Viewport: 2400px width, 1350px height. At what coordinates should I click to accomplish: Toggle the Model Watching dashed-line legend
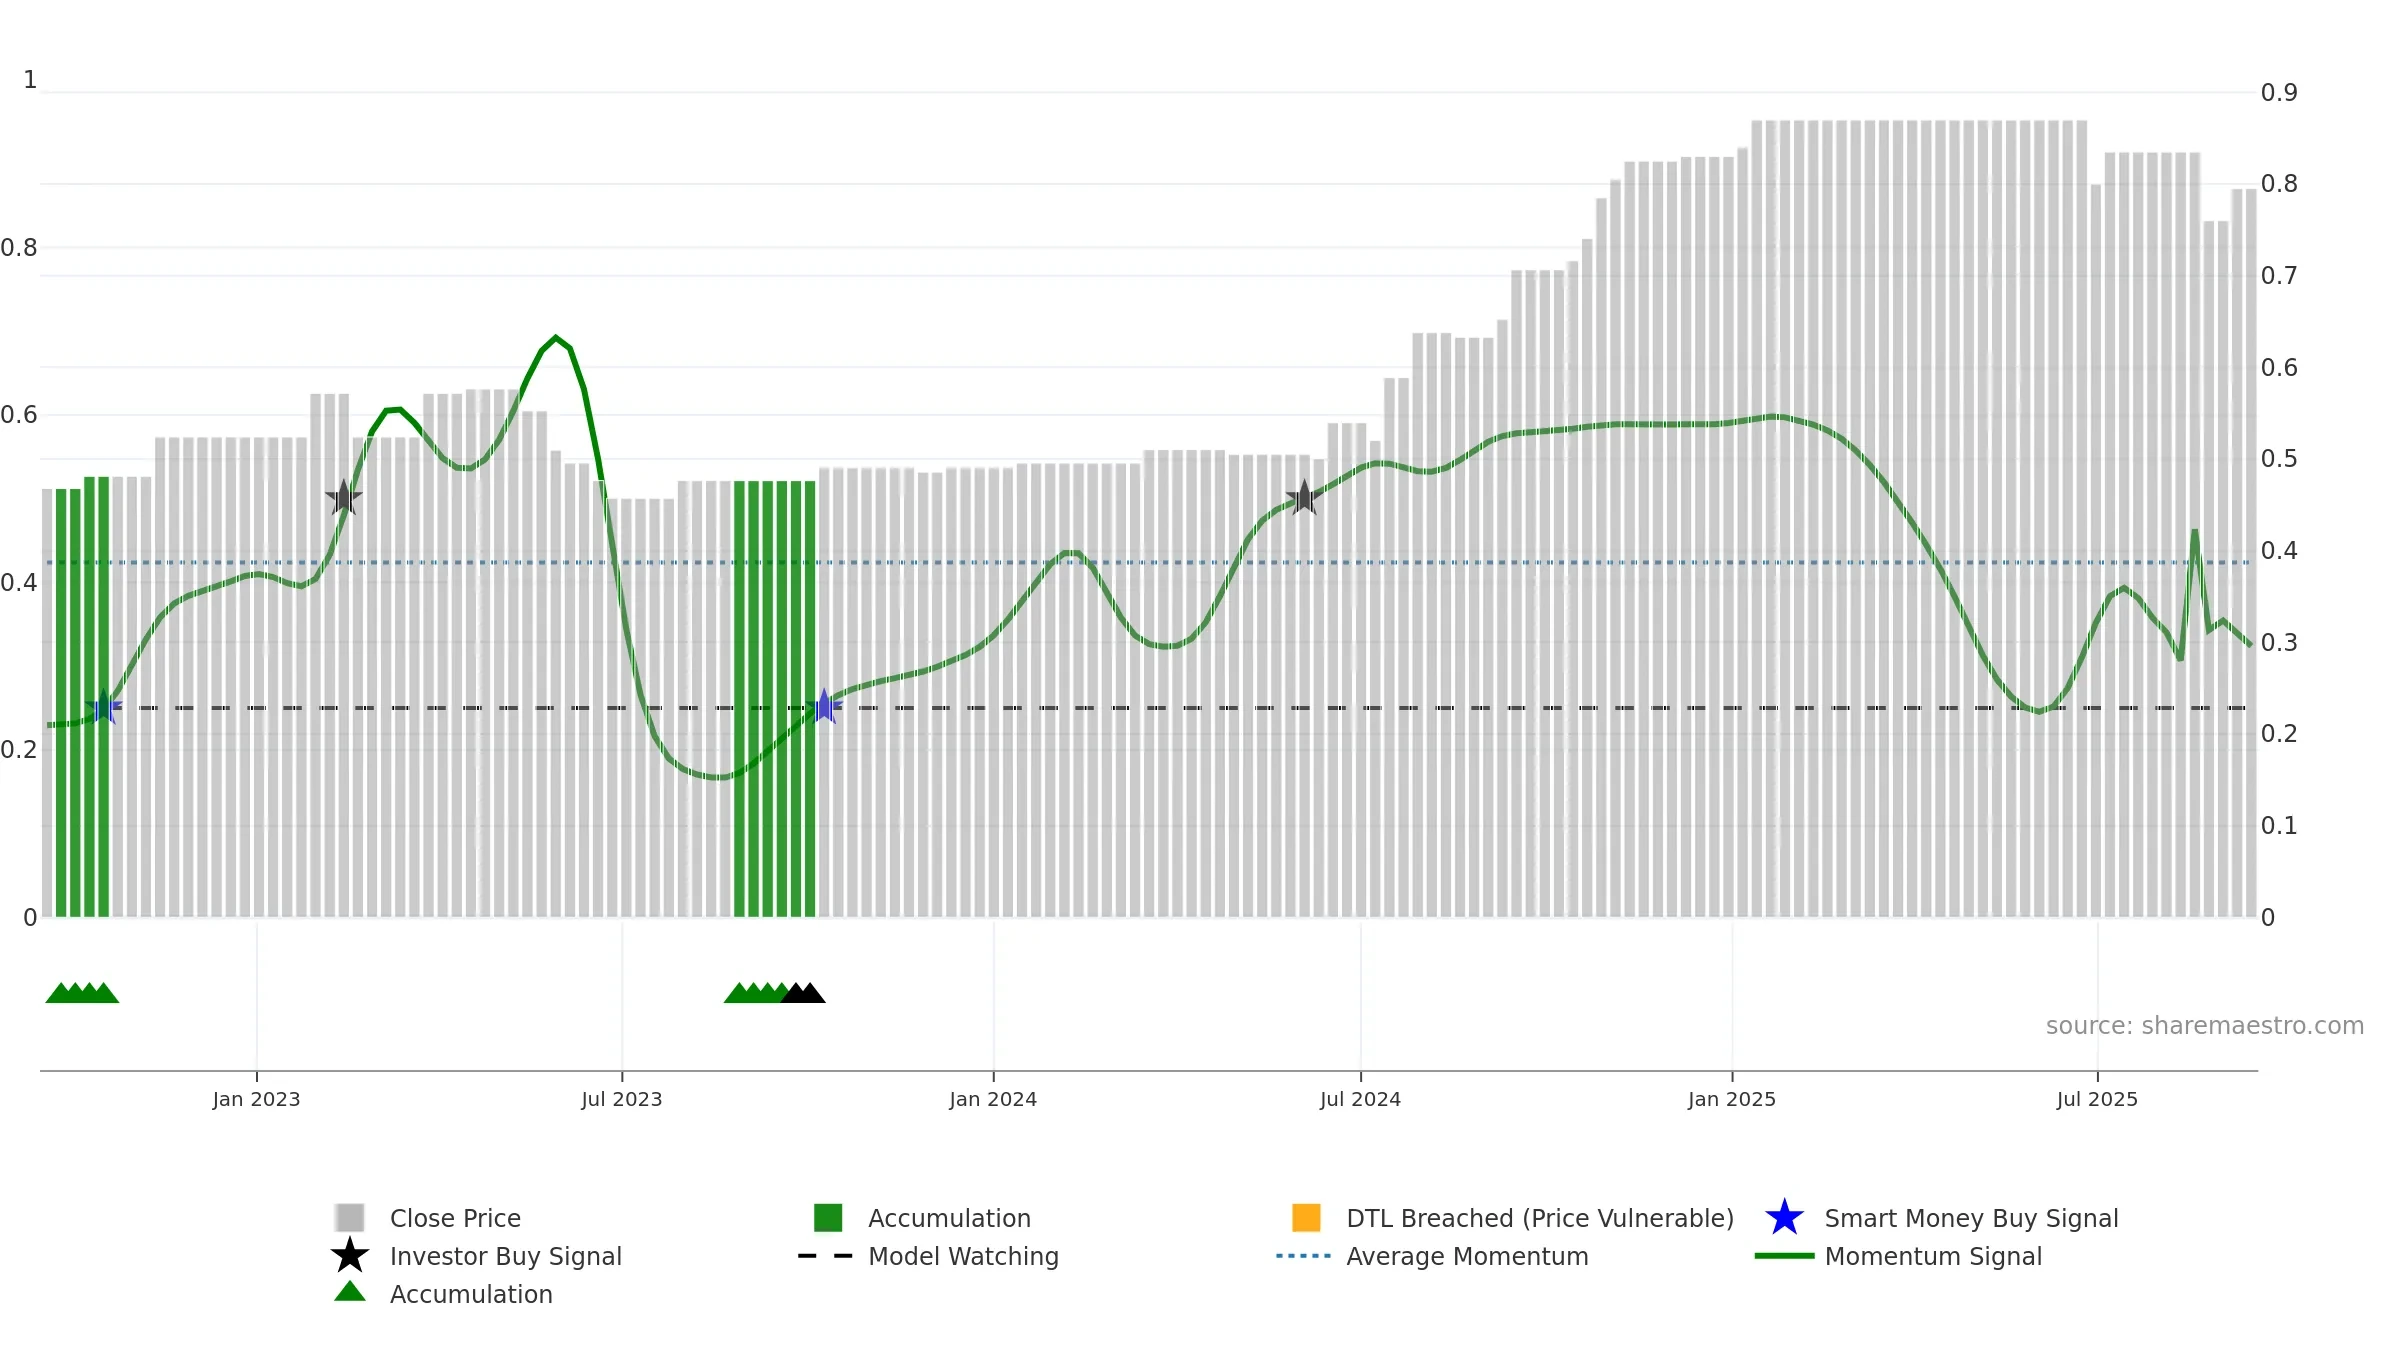pos(963,1256)
